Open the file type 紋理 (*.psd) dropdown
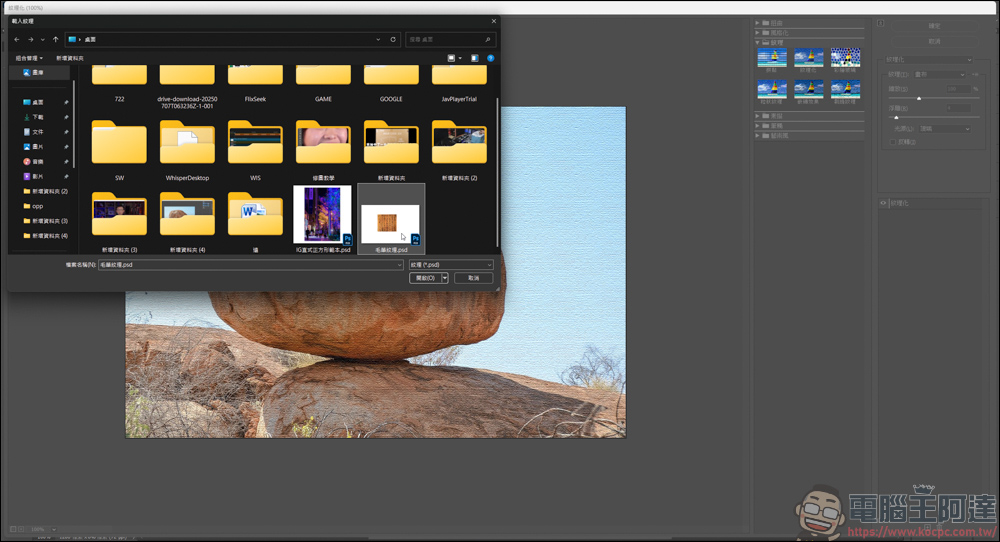1000x542 pixels. [451, 265]
